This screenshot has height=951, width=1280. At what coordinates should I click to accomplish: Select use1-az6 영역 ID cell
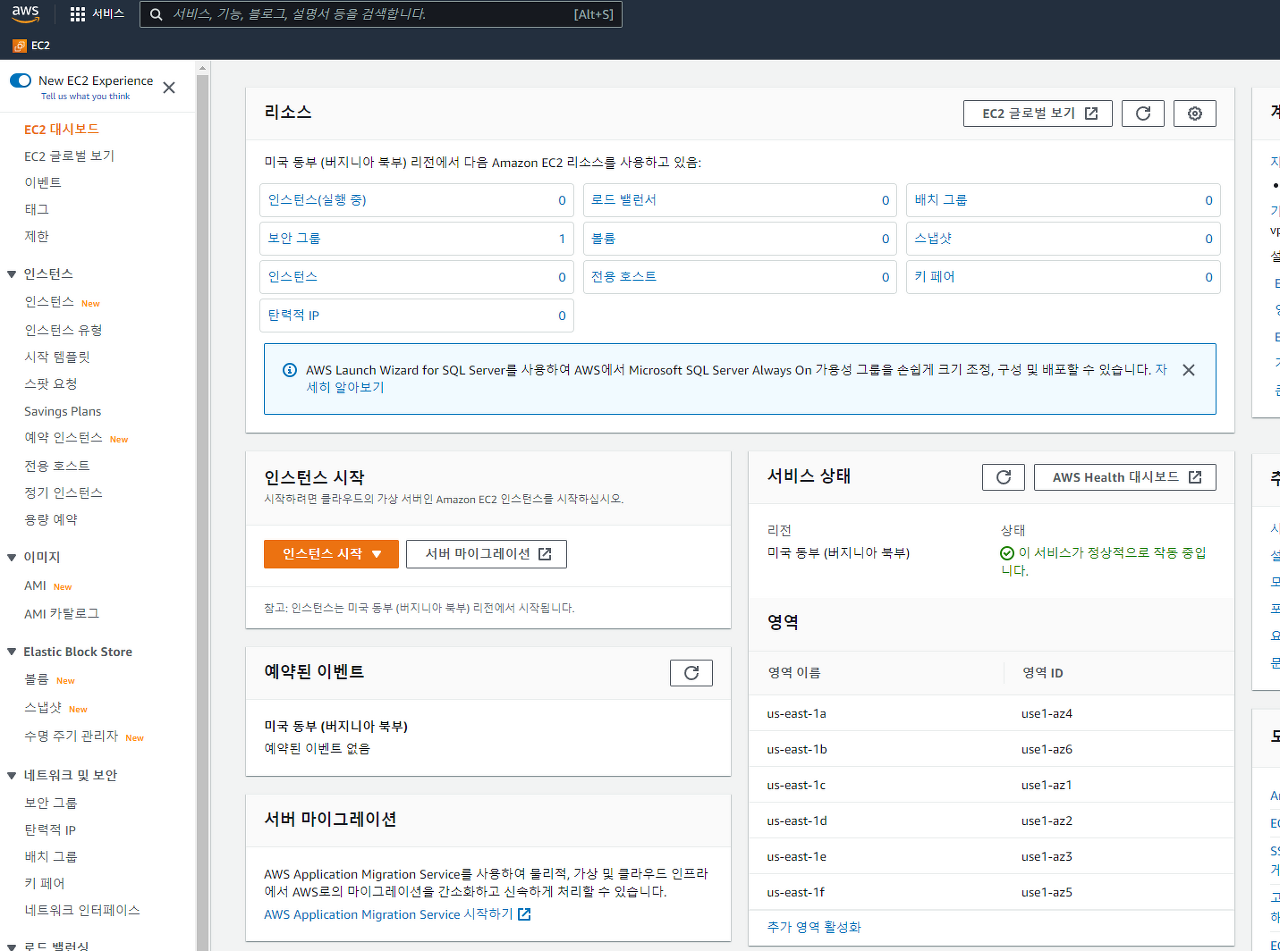[x=1046, y=750]
